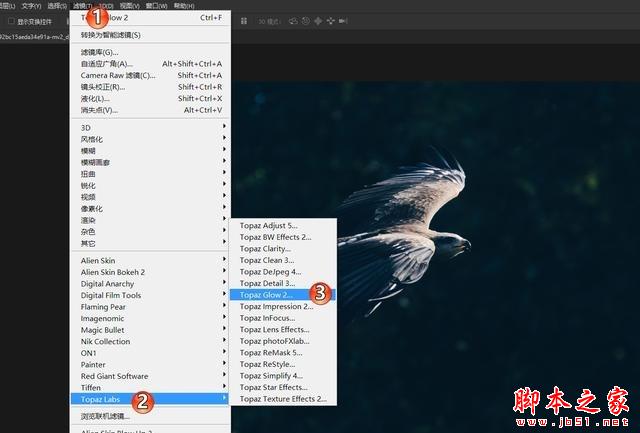This screenshot has width=640, height=433.
Task: Open the Magic Bullet plugin submenu
Action: tap(150, 330)
